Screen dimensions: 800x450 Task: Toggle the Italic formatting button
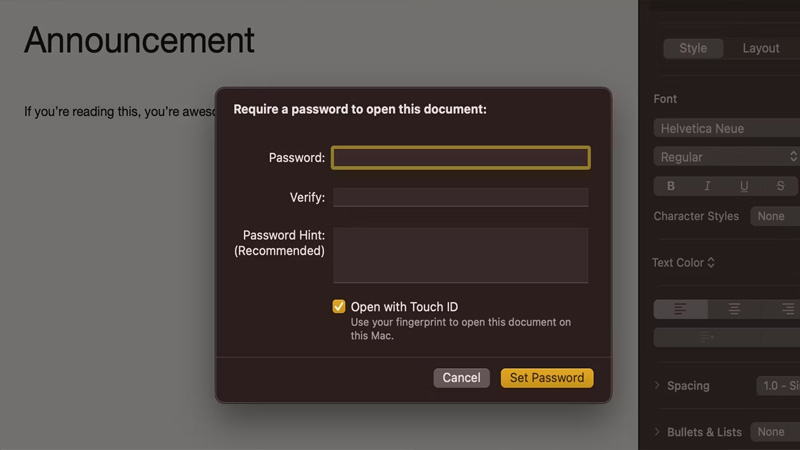707,186
